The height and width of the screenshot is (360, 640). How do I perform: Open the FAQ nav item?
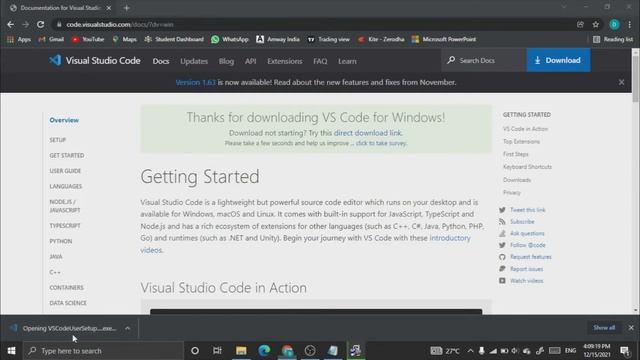tap(320, 61)
